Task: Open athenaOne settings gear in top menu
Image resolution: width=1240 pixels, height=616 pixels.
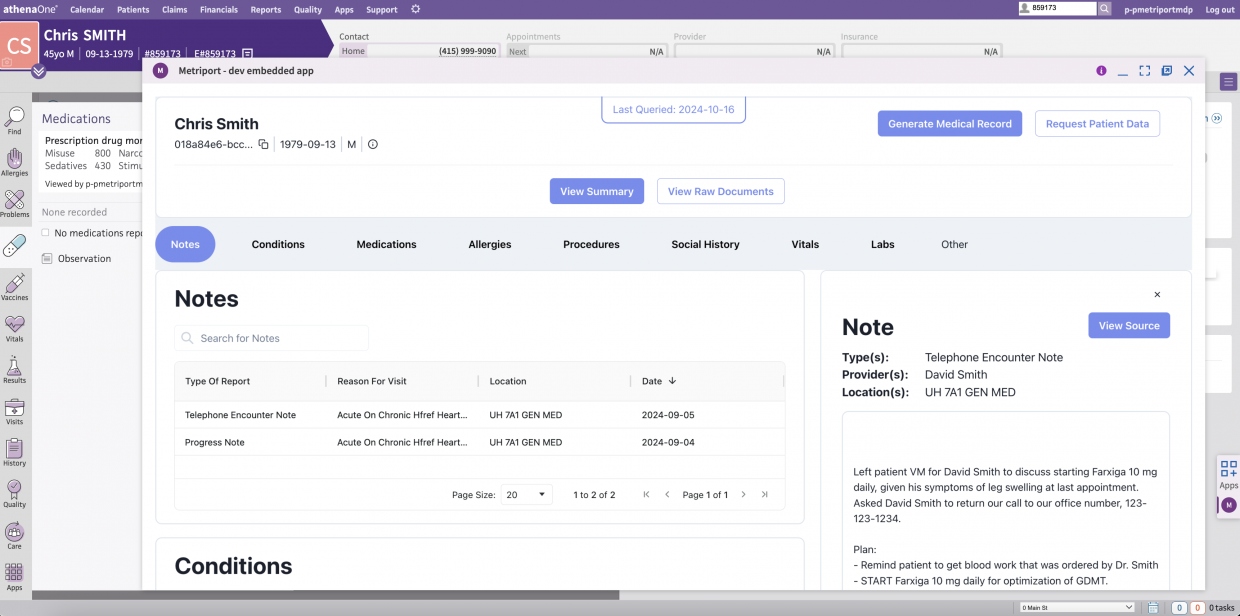Action: (x=416, y=9)
